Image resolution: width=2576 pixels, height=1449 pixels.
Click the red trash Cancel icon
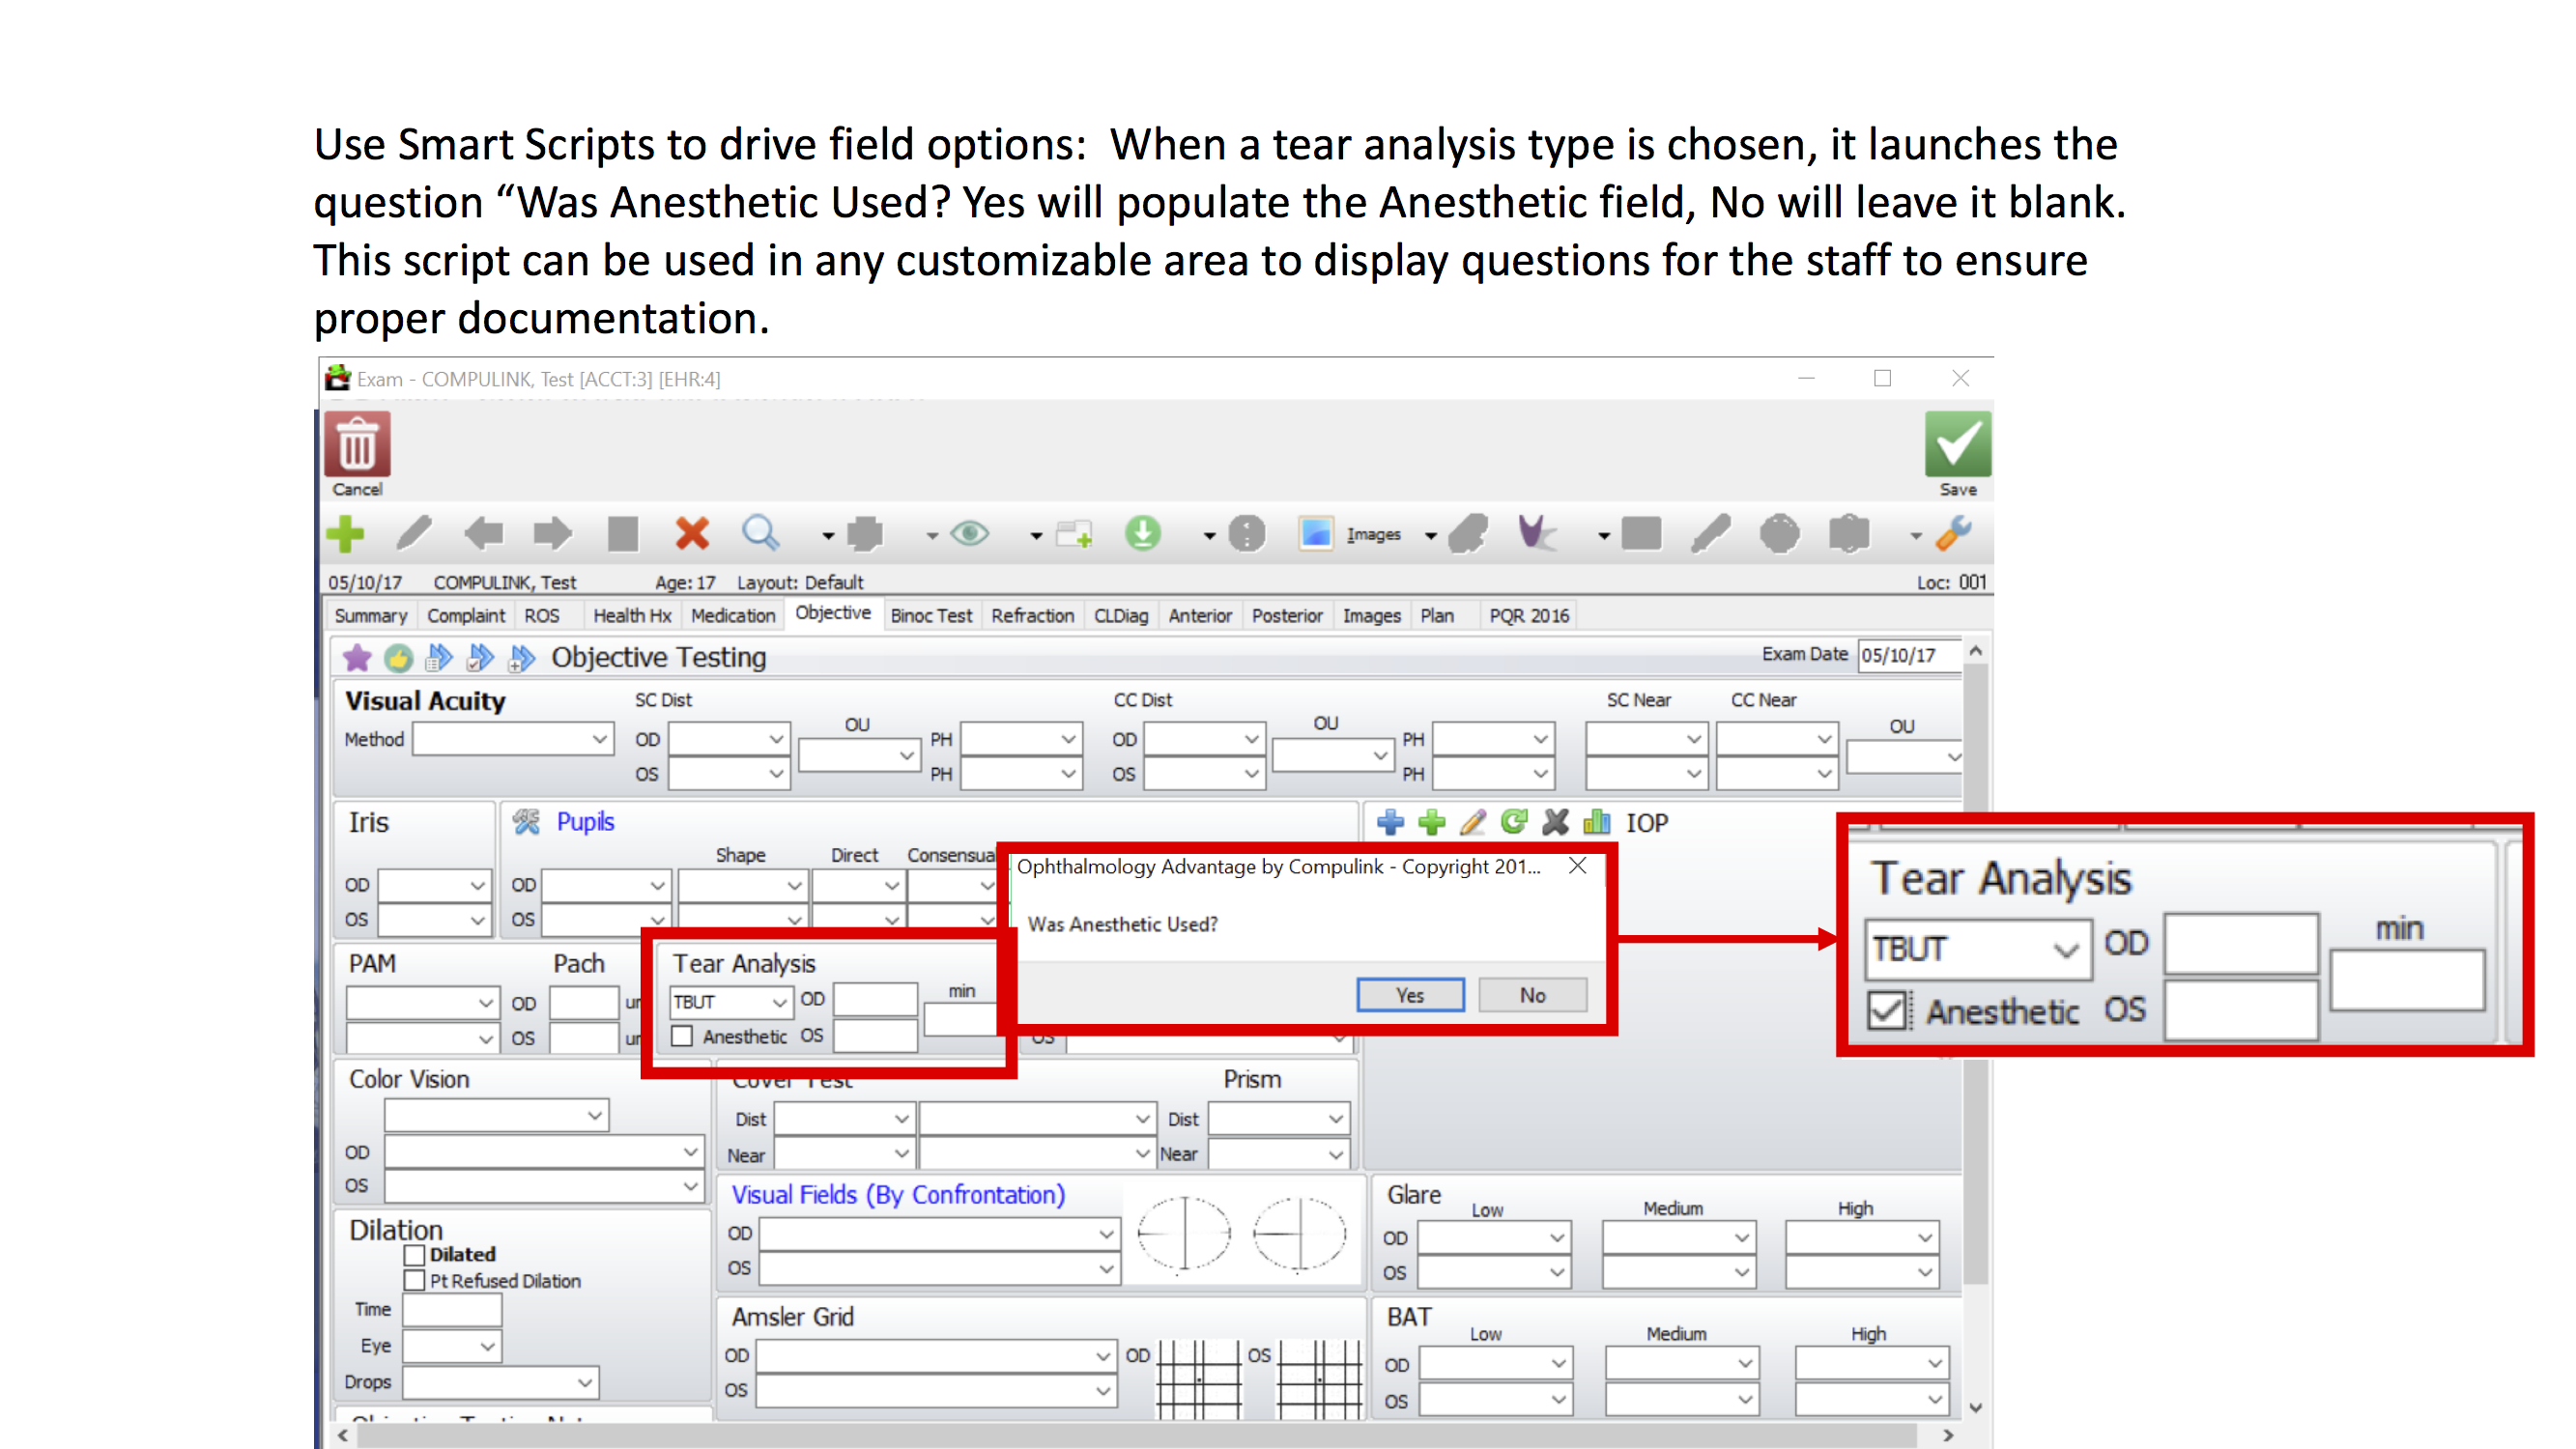pos(357,445)
